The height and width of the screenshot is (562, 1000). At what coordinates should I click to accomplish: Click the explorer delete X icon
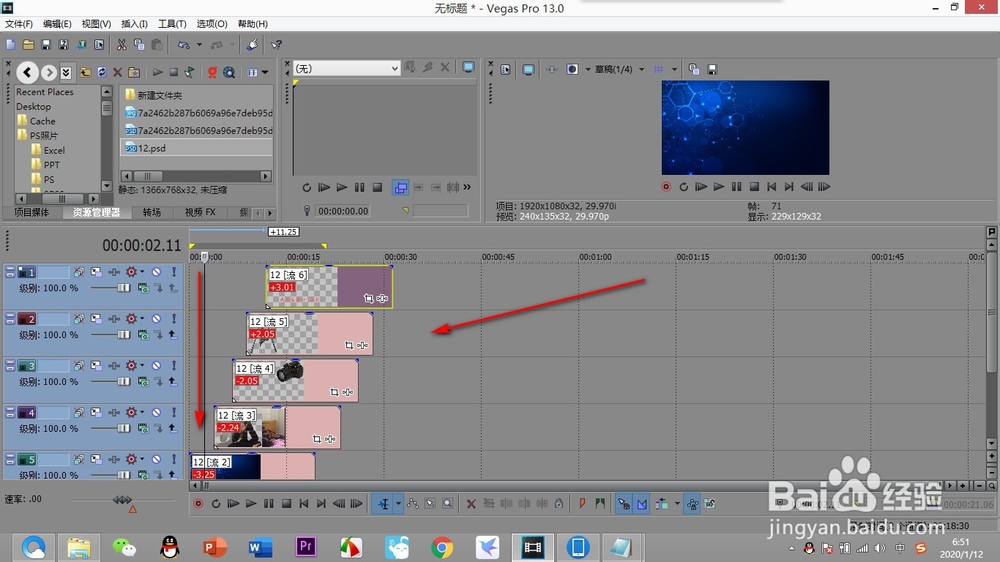pyautogui.click(x=117, y=72)
